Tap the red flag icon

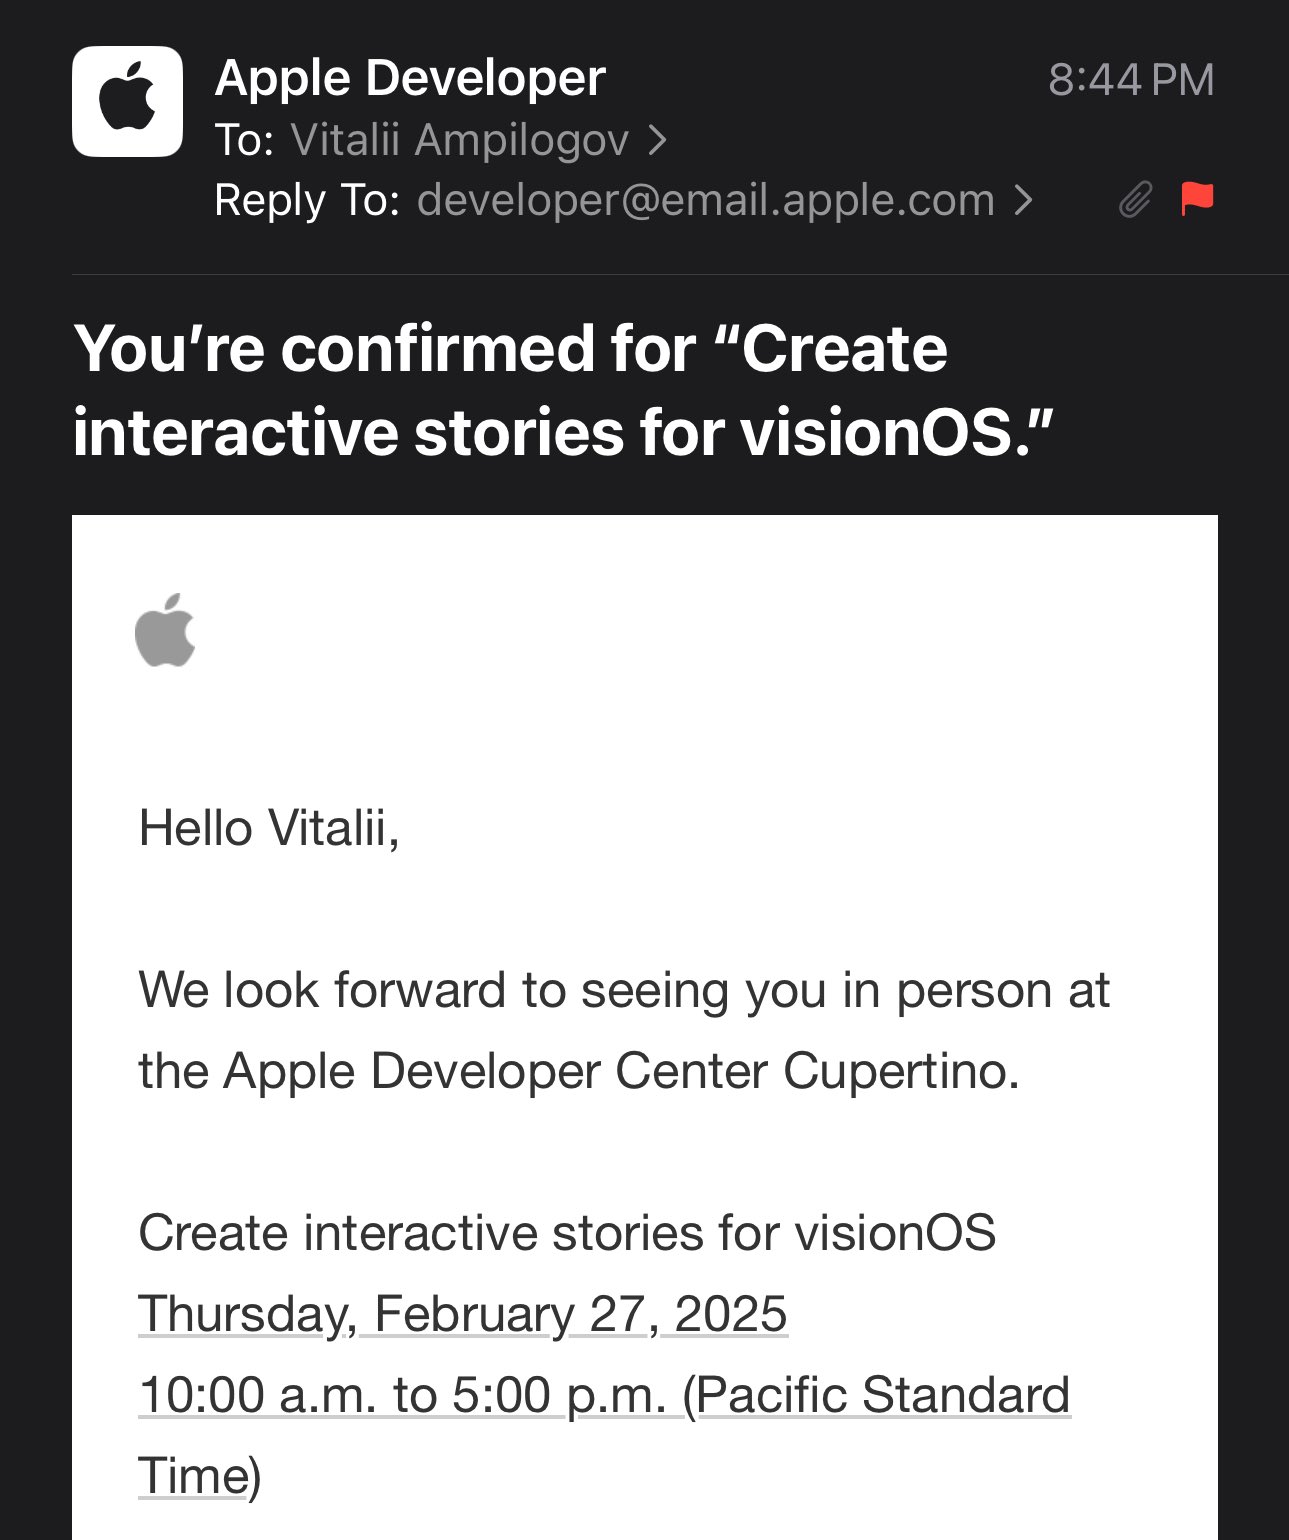(1197, 199)
